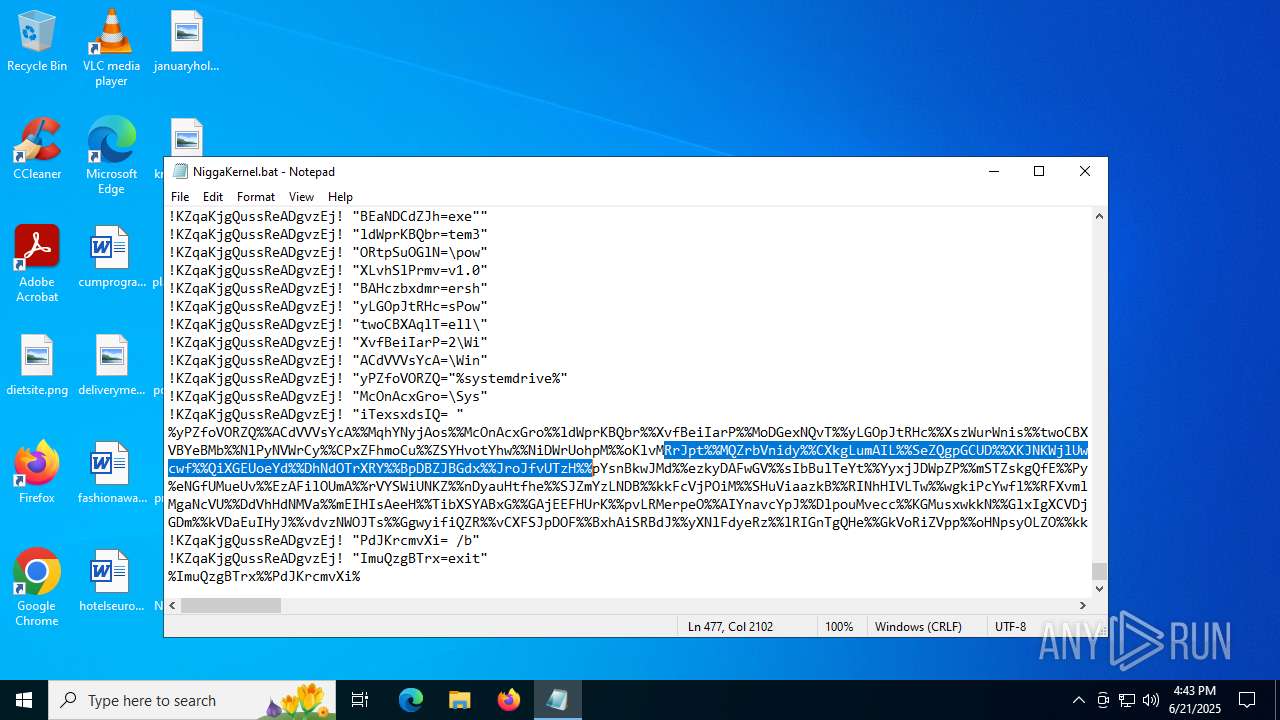Click line containing "ACdVVVsYcA=\Win"
This screenshot has width=1280, height=720.
click(x=328, y=360)
